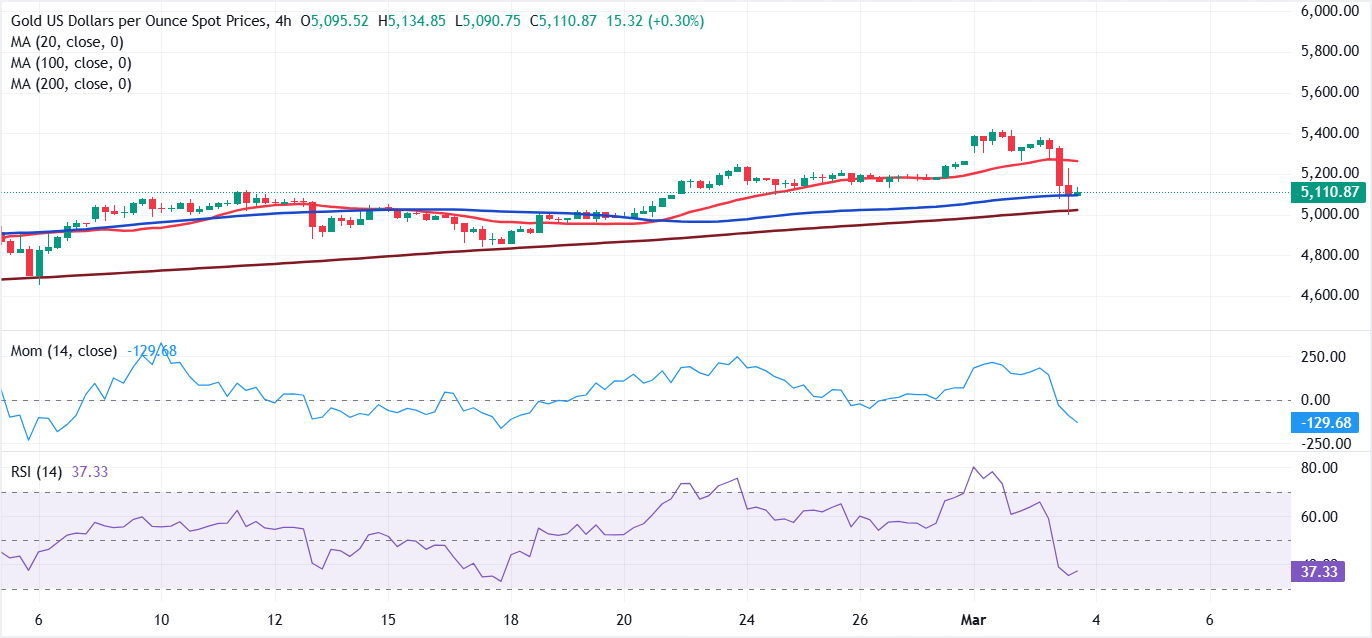The width and height of the screenshot is (1372, 638).
Task: Click the purple 37.33 label on RSI axis
Action: coord(1320,569)
